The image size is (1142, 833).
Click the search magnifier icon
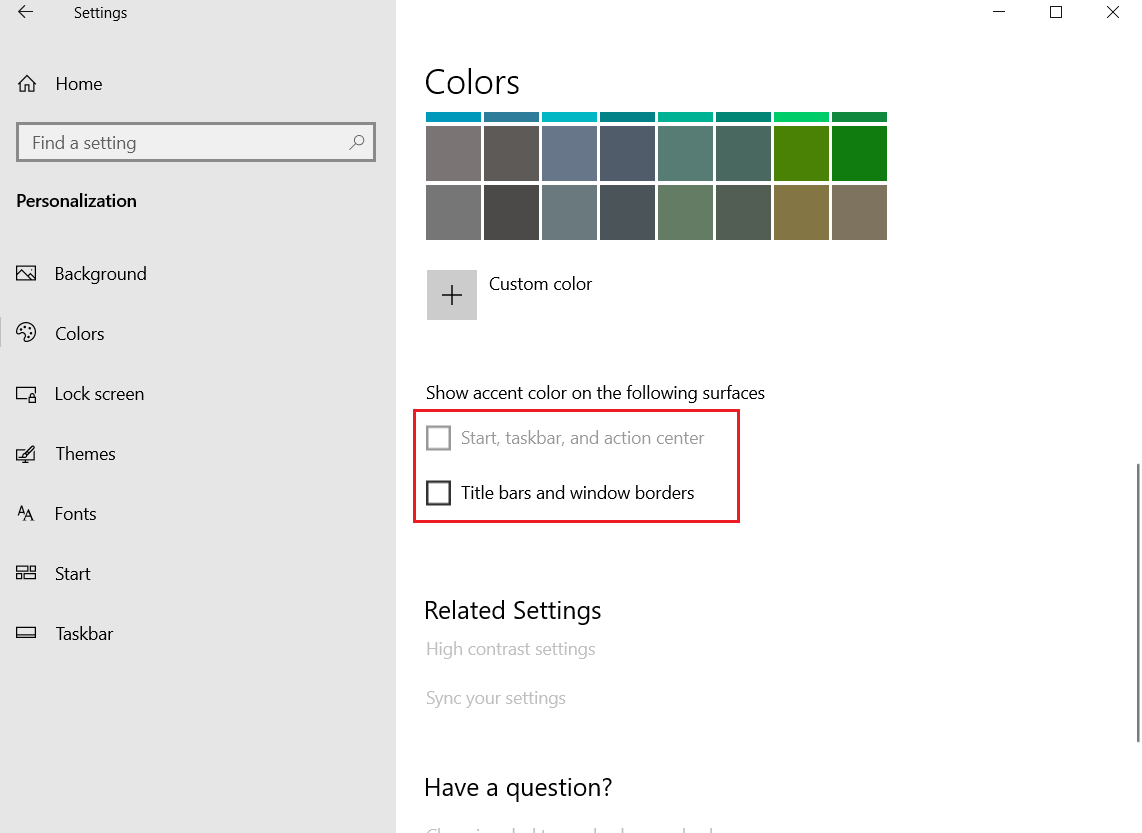(x=356, y=142)
